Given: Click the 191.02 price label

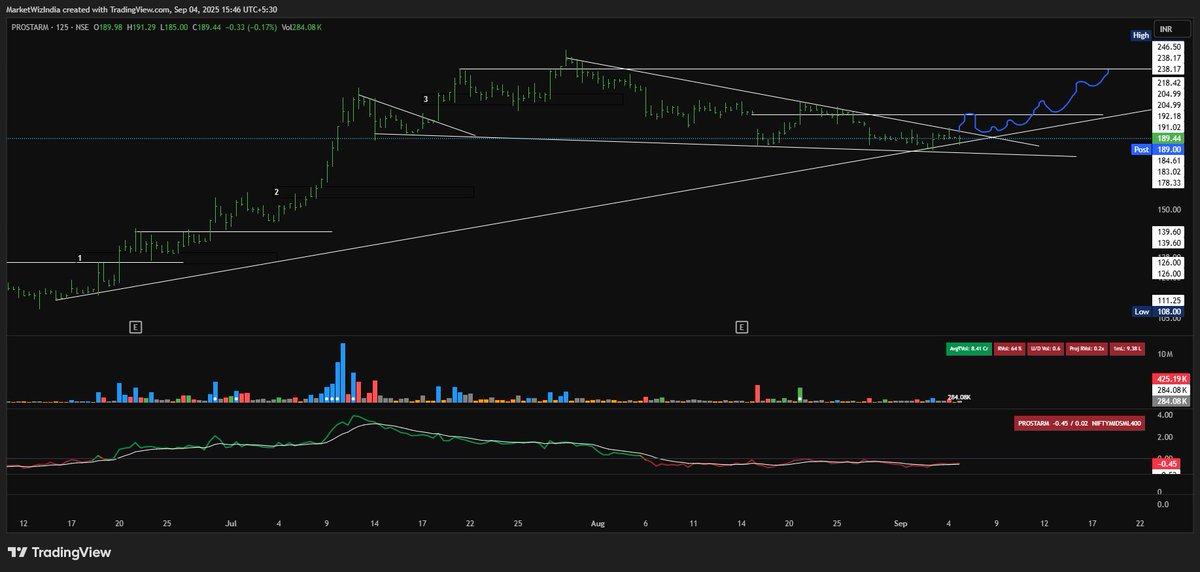Looking at the screenshot, I should coord(1169,128).
